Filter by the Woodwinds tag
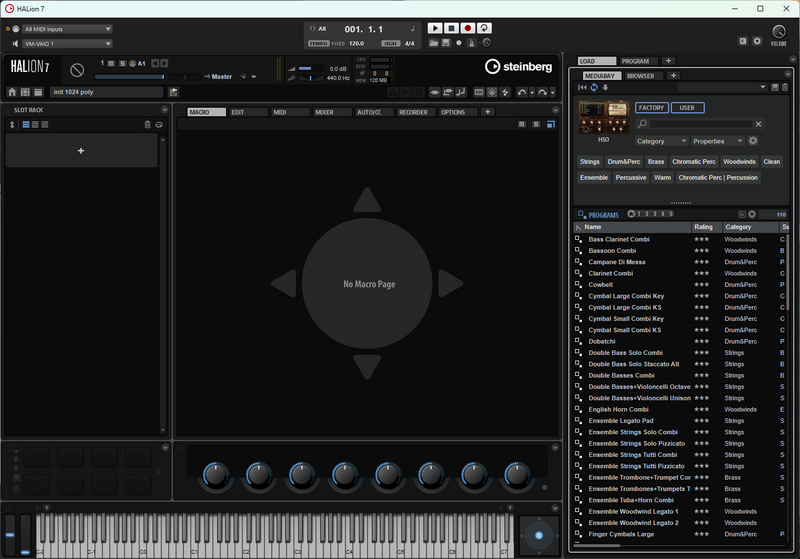This screenshot has width=800, height=559. pos(739,162)
